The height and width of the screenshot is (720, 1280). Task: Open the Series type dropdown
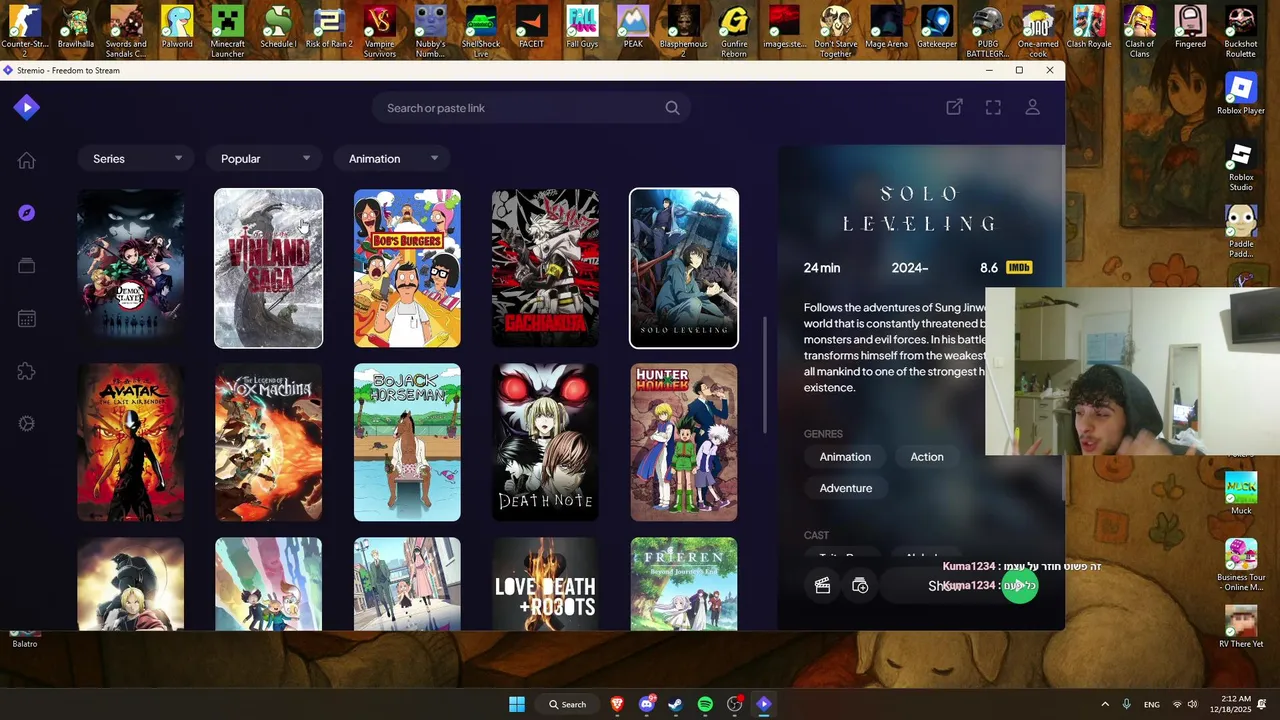point(136,158)
